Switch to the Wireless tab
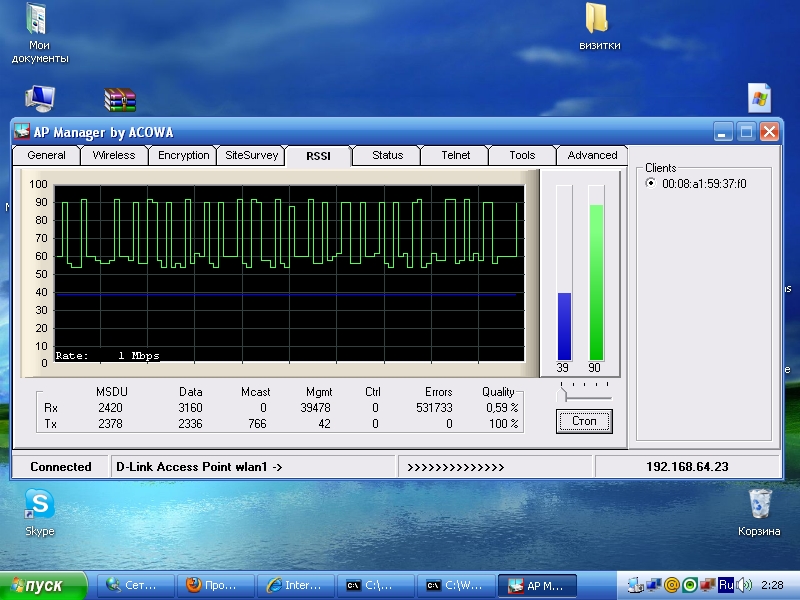Image resolution: width=800 pixels, height=600 pixels. coord(114,155)
